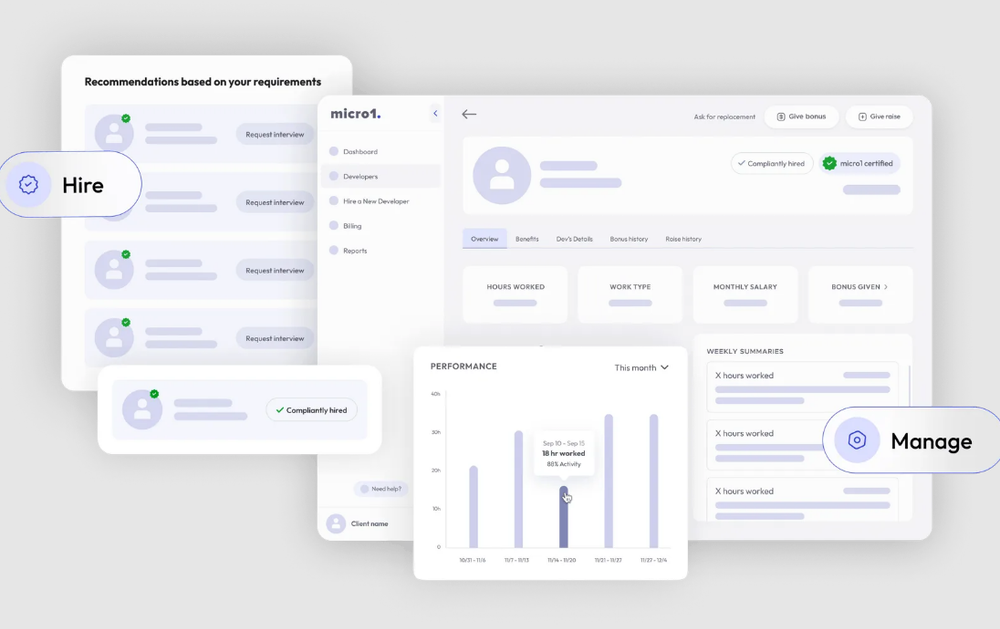The width and height of the screenshot is (1000, 629).
Task: Click the highlighted 11/14 - 11/20 performance bar
Action: coord(564,517)
